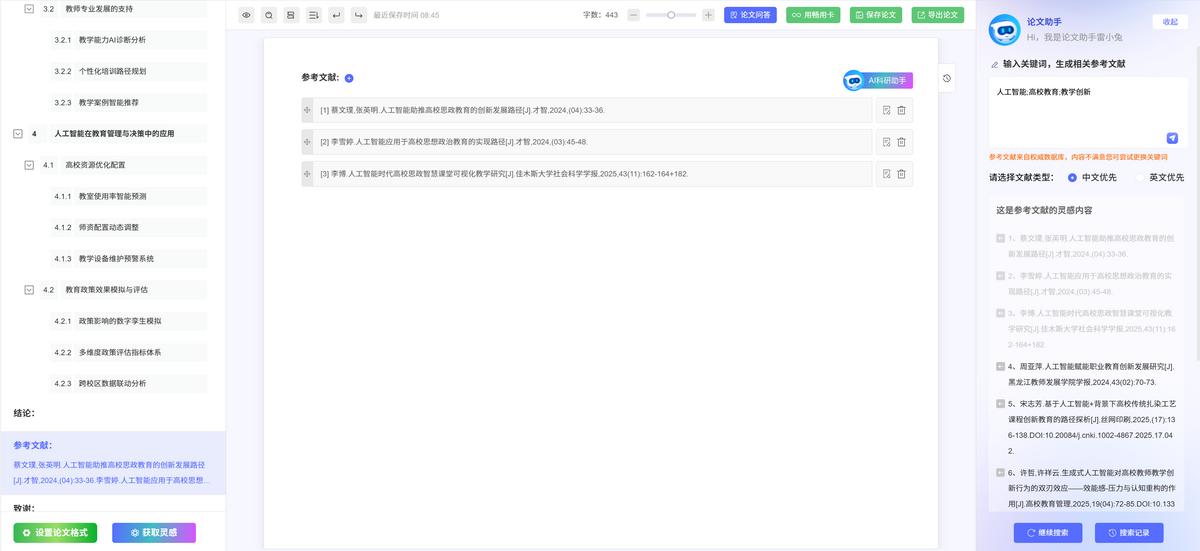This screenshot has width=1200, height=551.
Task: Click the 获取灵感 button
Action: pos(154,533)
